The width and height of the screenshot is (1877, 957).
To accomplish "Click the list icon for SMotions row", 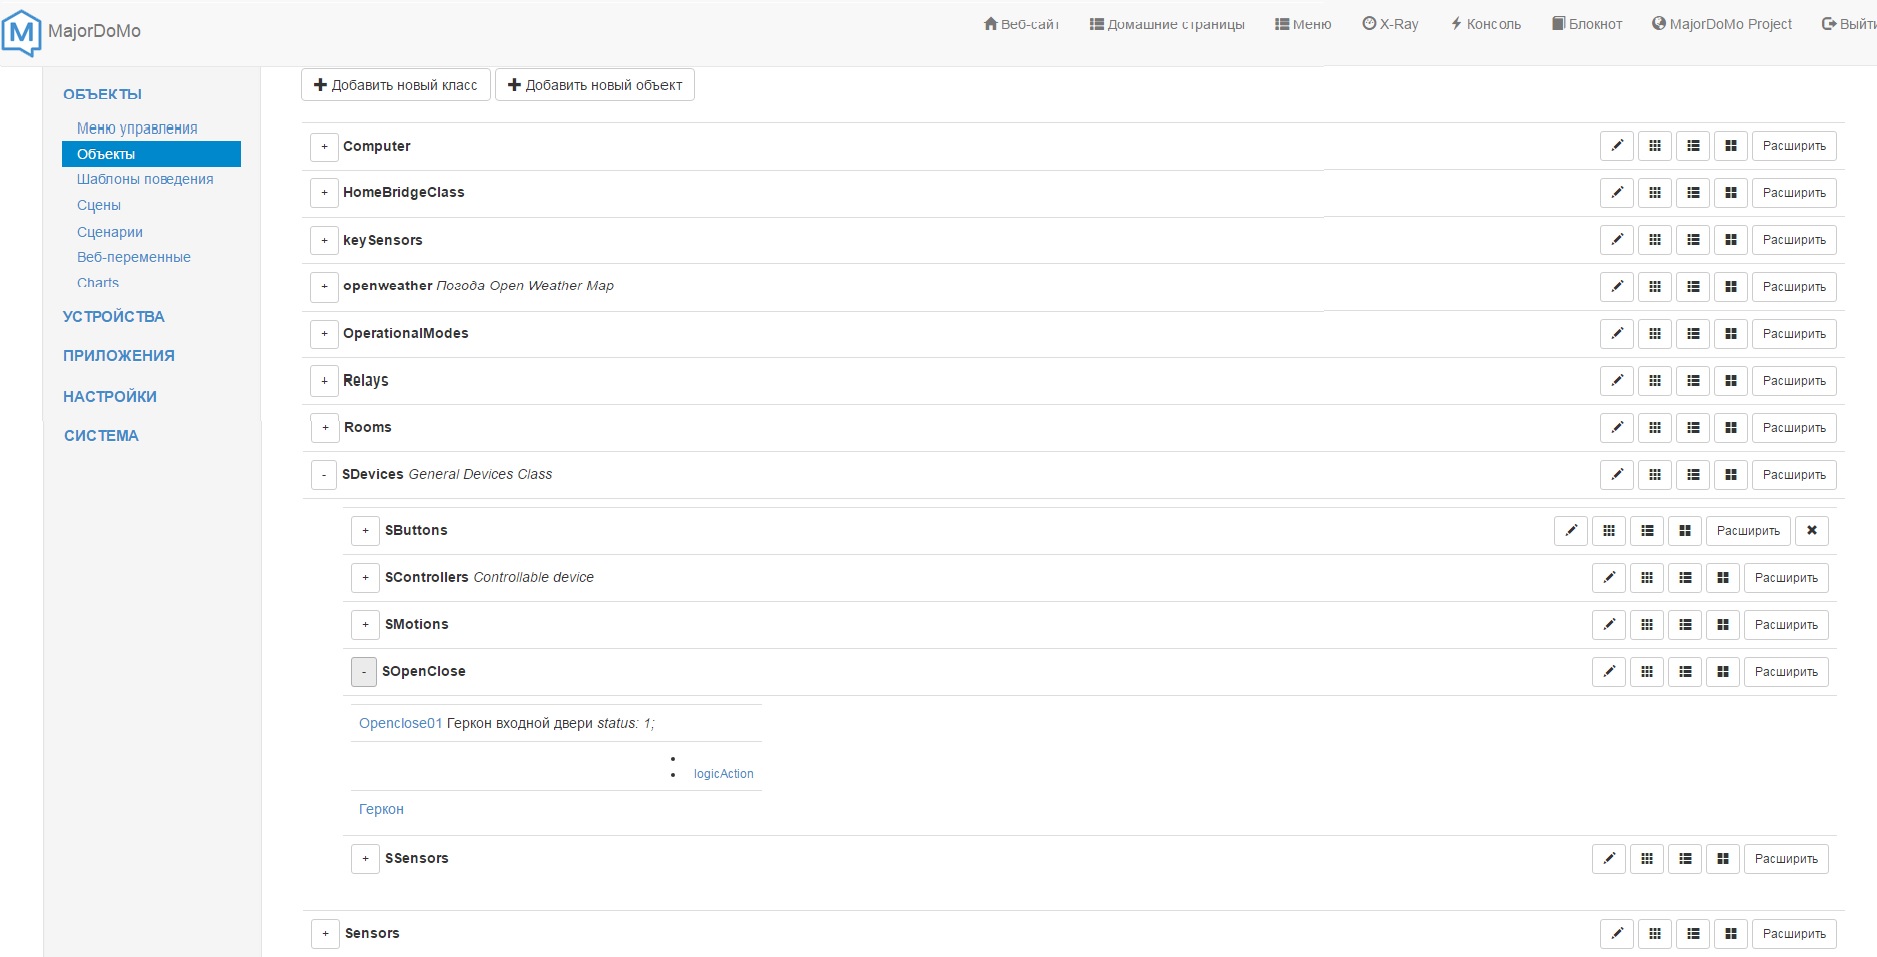I will click(1685, 625).
